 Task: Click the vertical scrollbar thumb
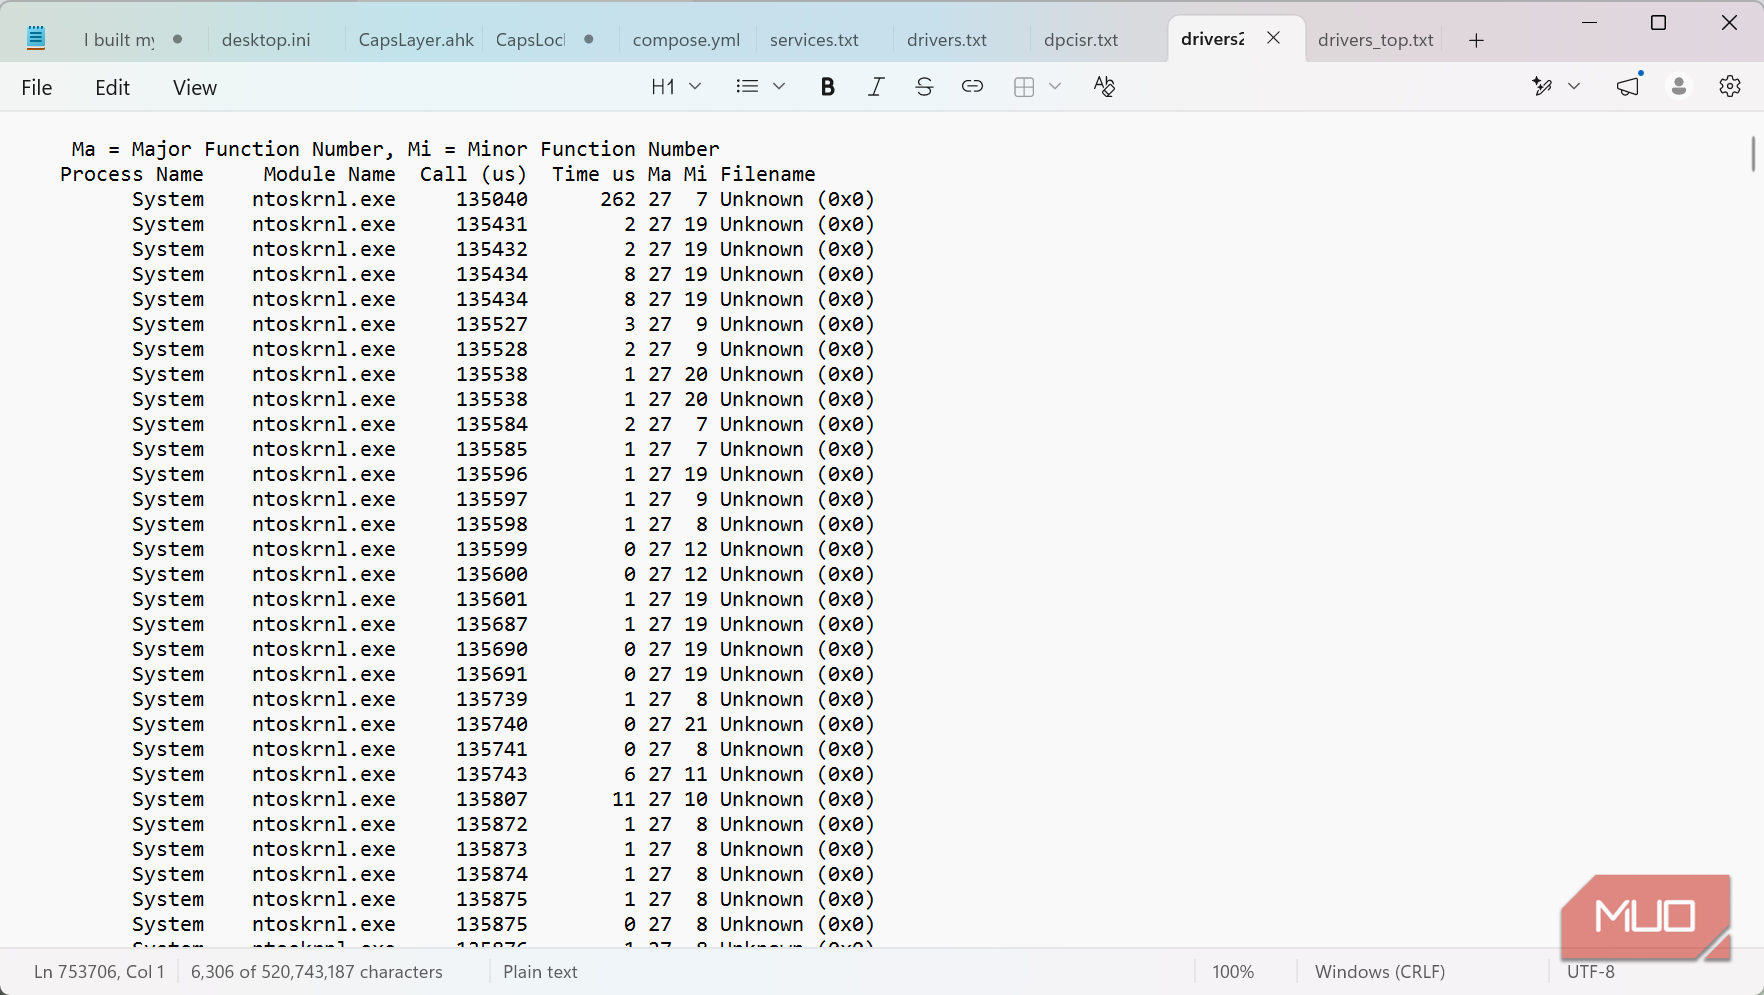[x=1753, y=153]
